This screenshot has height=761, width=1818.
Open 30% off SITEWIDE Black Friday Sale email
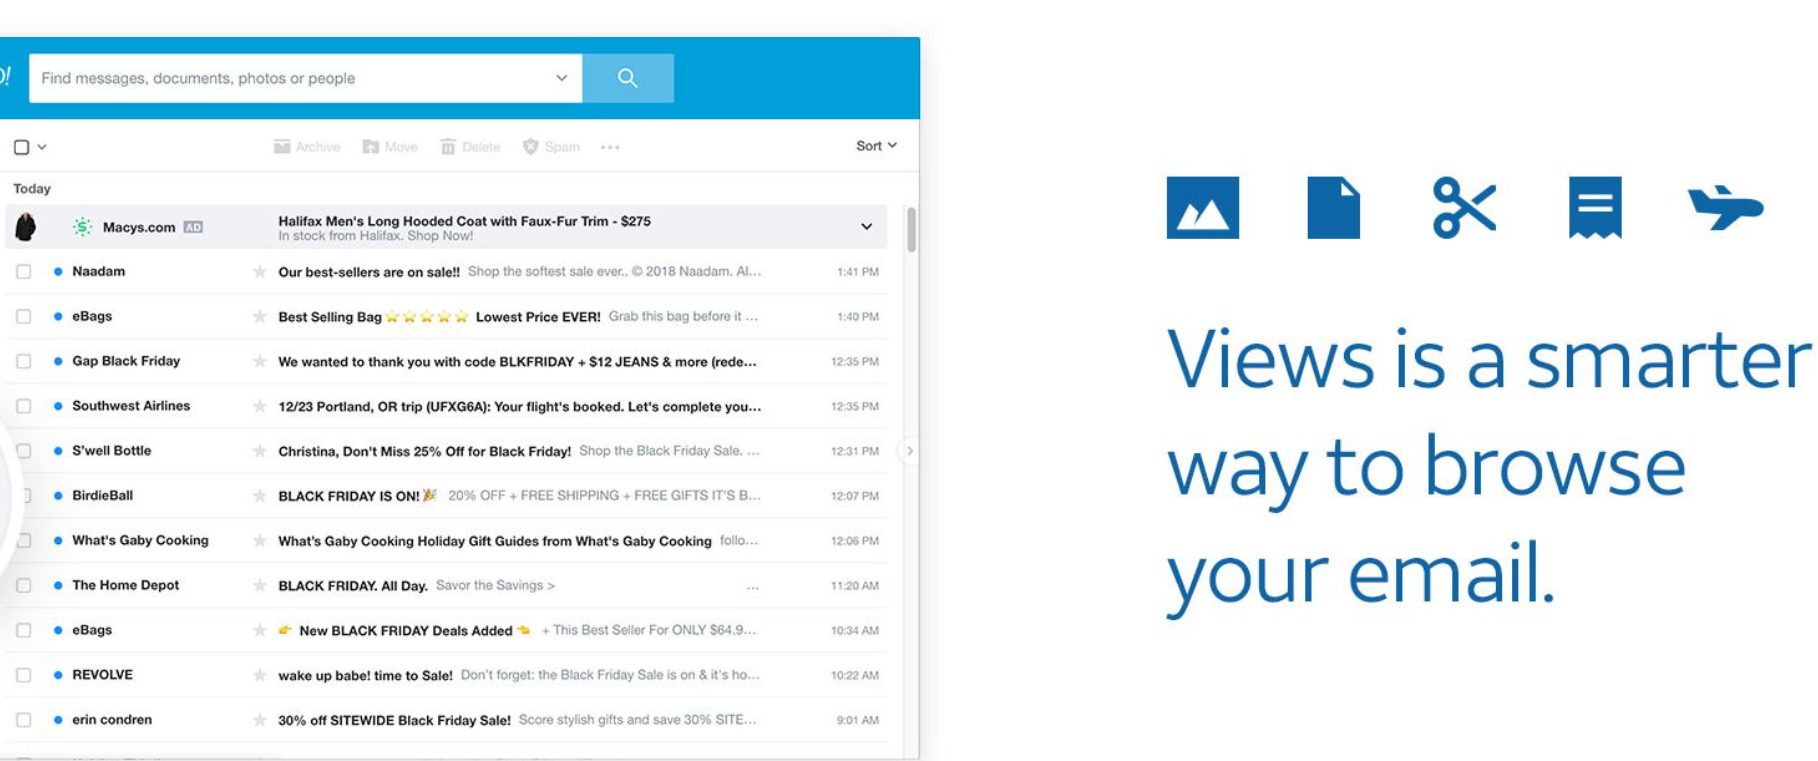[394, 720]
